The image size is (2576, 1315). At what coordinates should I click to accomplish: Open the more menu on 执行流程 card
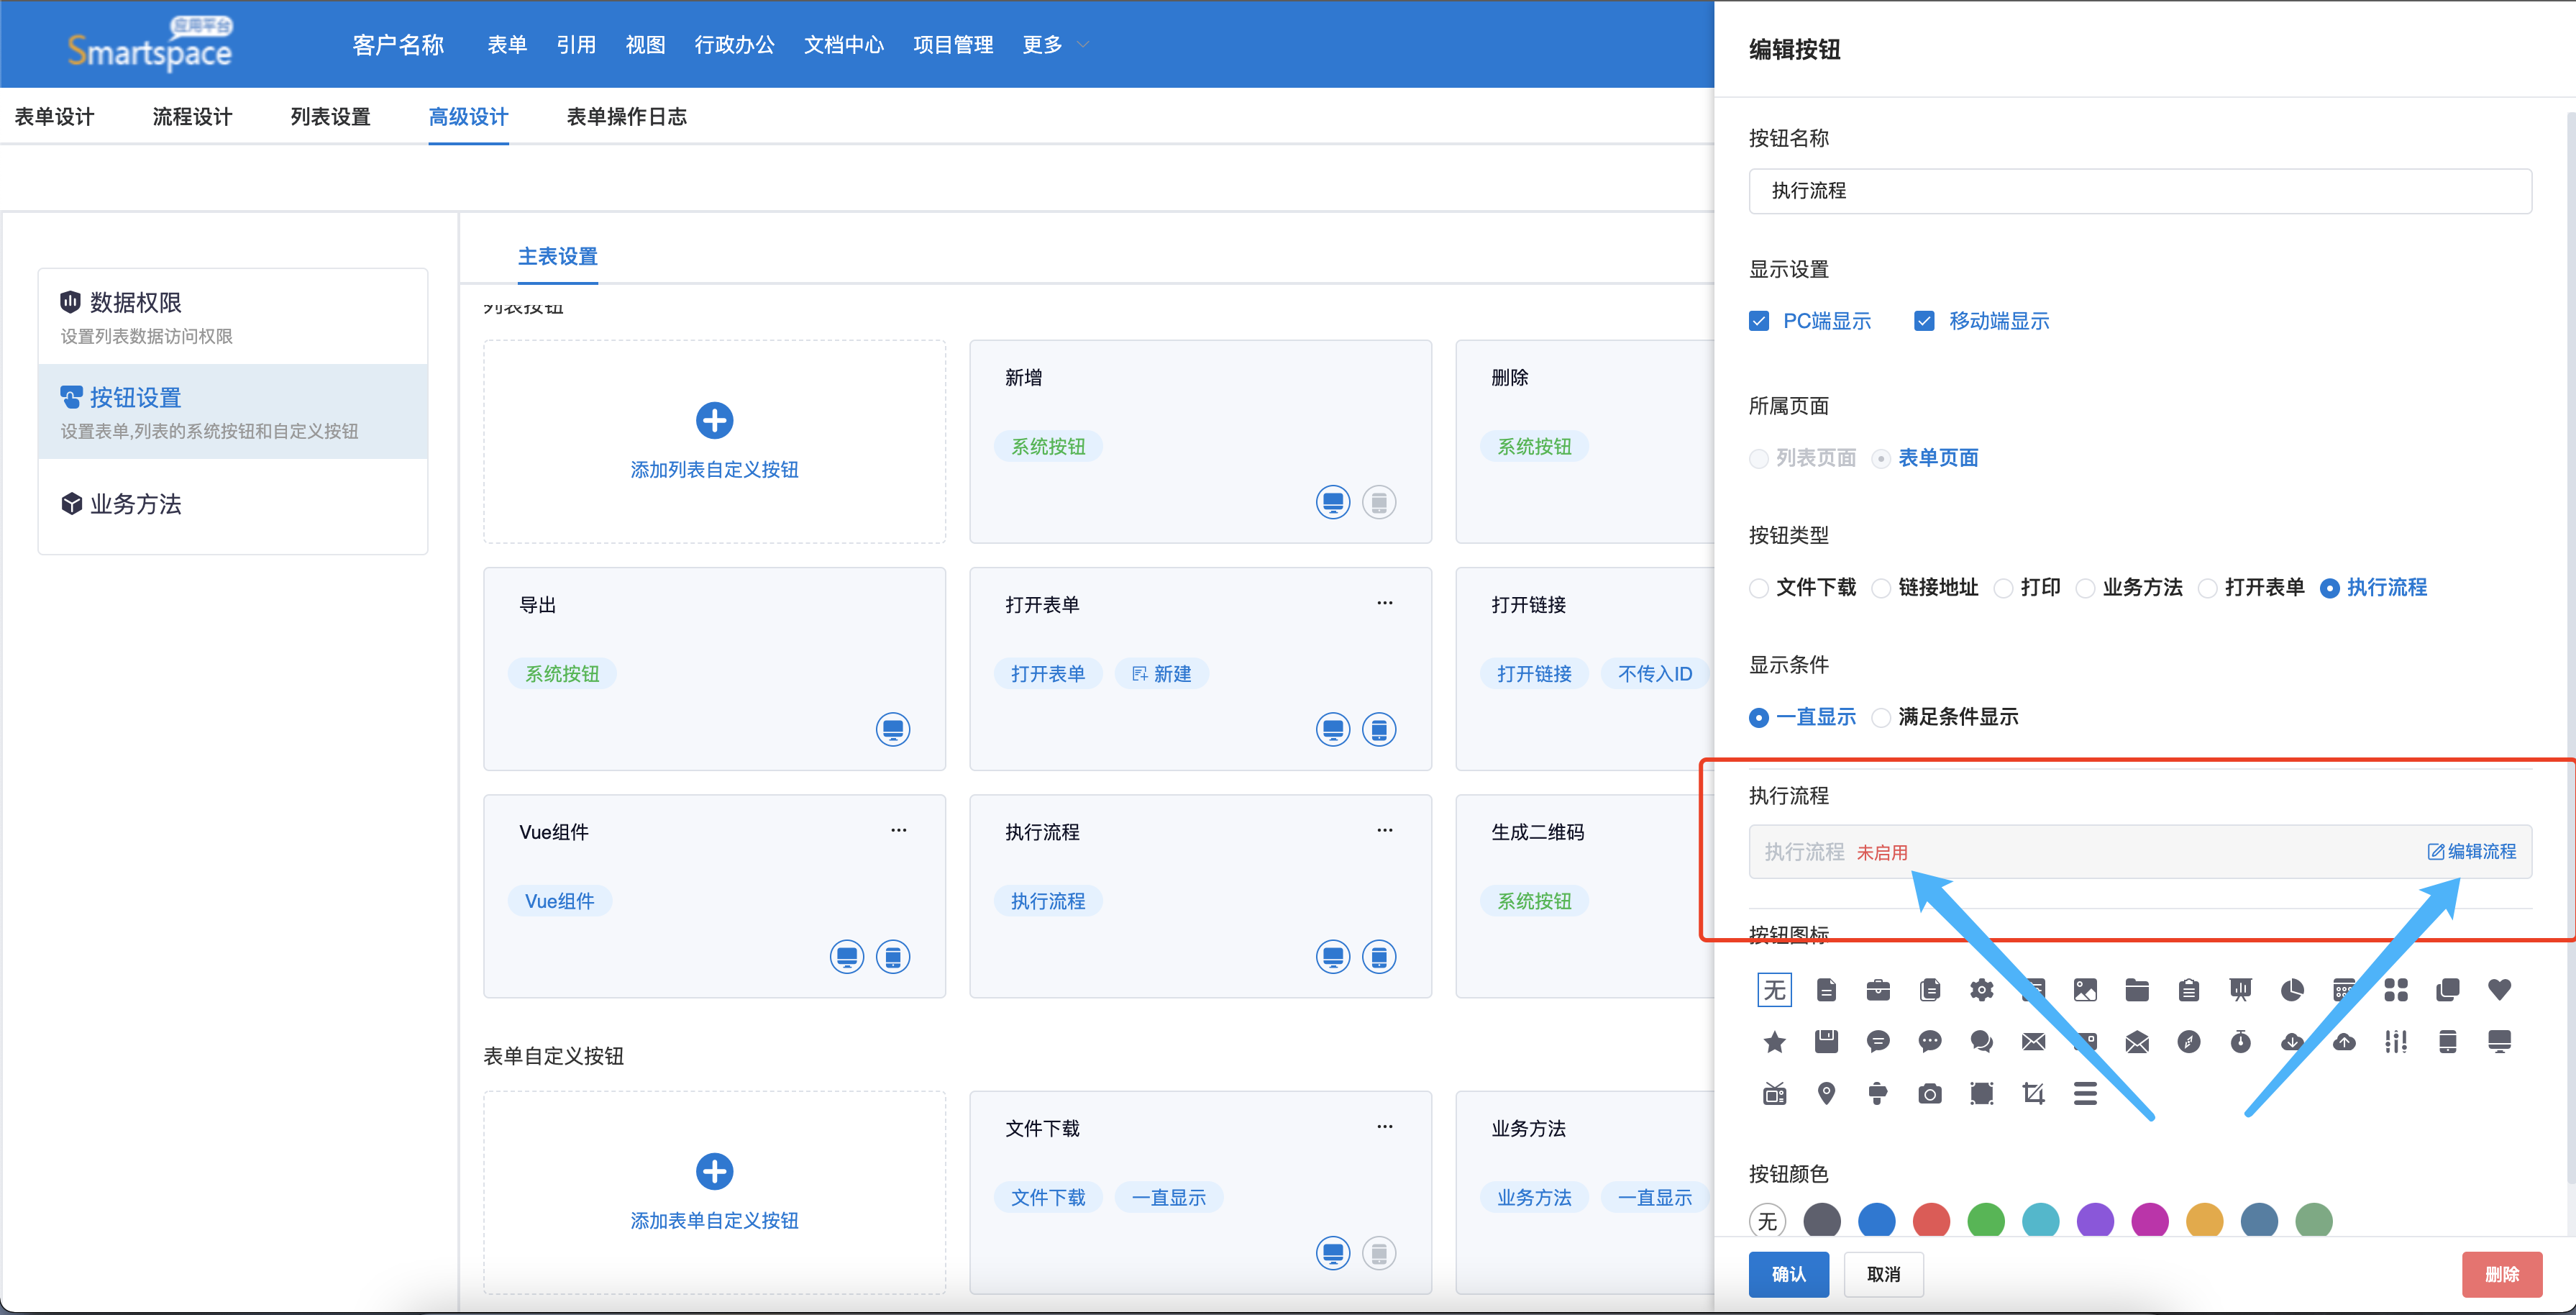coord(1384,830)
